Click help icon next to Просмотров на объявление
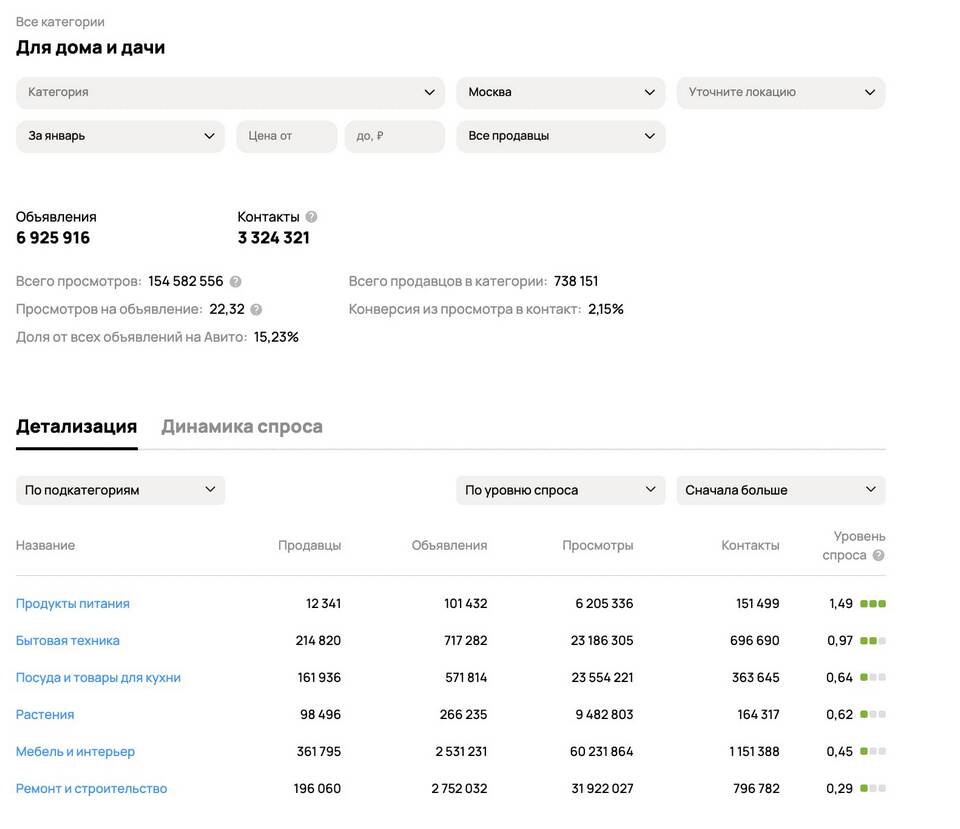960x829 pixels. pos(257,310)
